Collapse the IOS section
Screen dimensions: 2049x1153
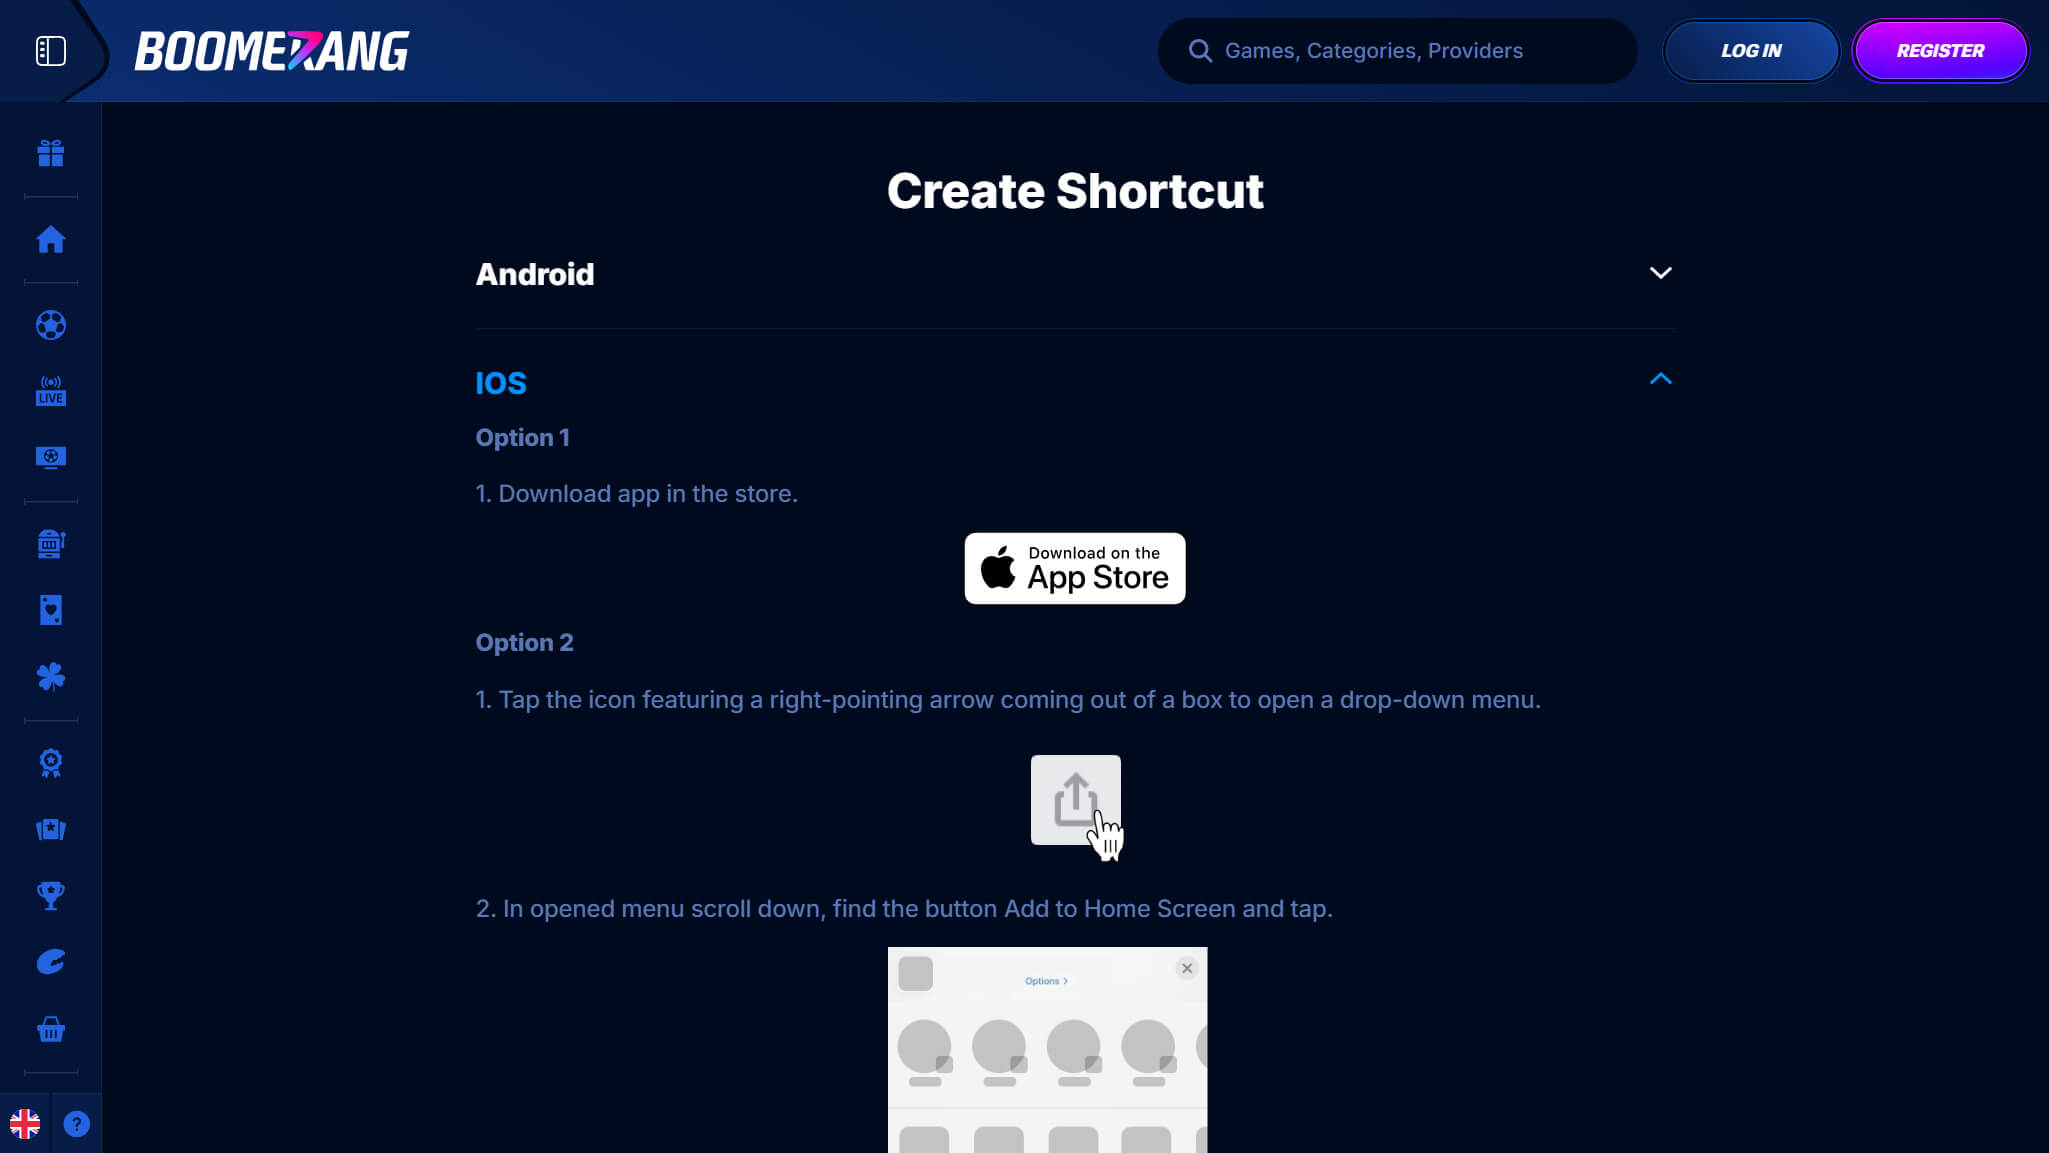pyautogui.click(x=1661, y=379)
